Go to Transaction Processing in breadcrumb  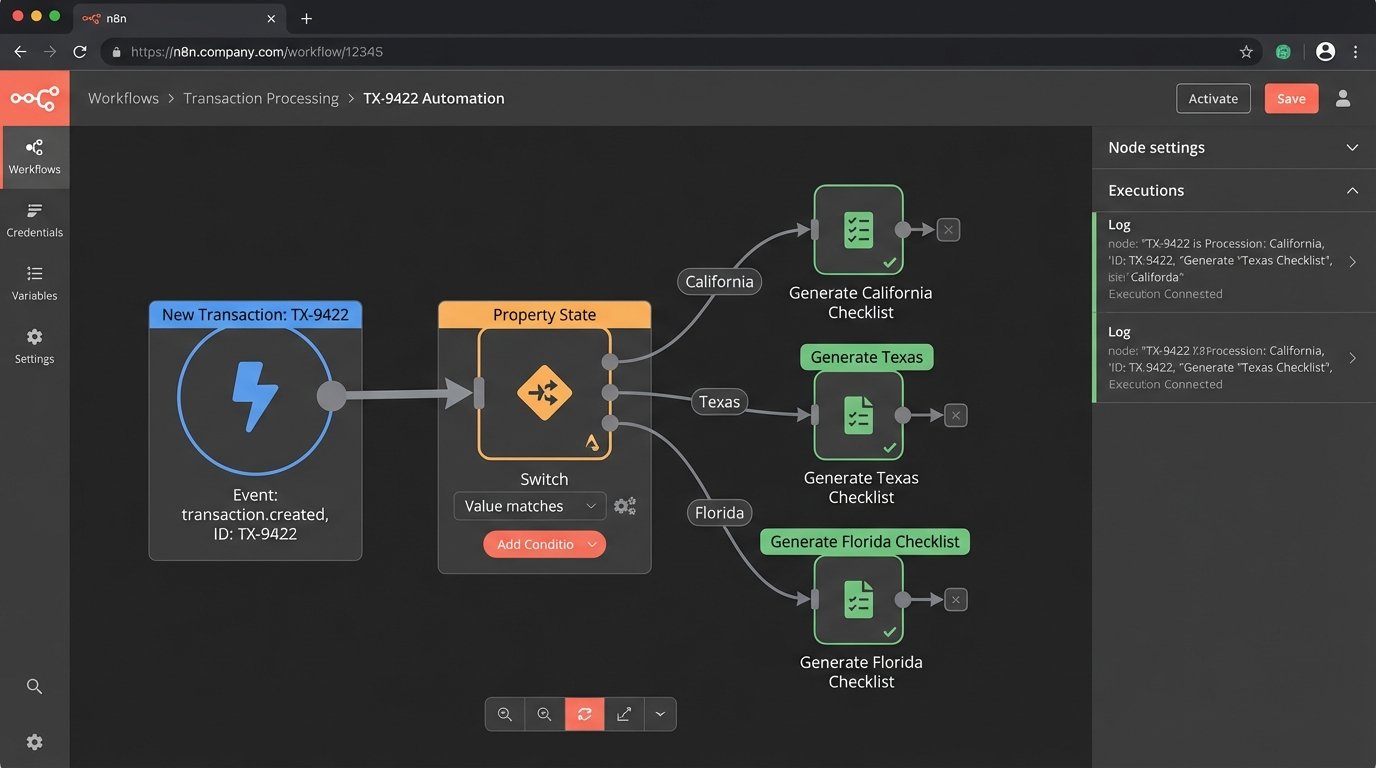point(261,98)
